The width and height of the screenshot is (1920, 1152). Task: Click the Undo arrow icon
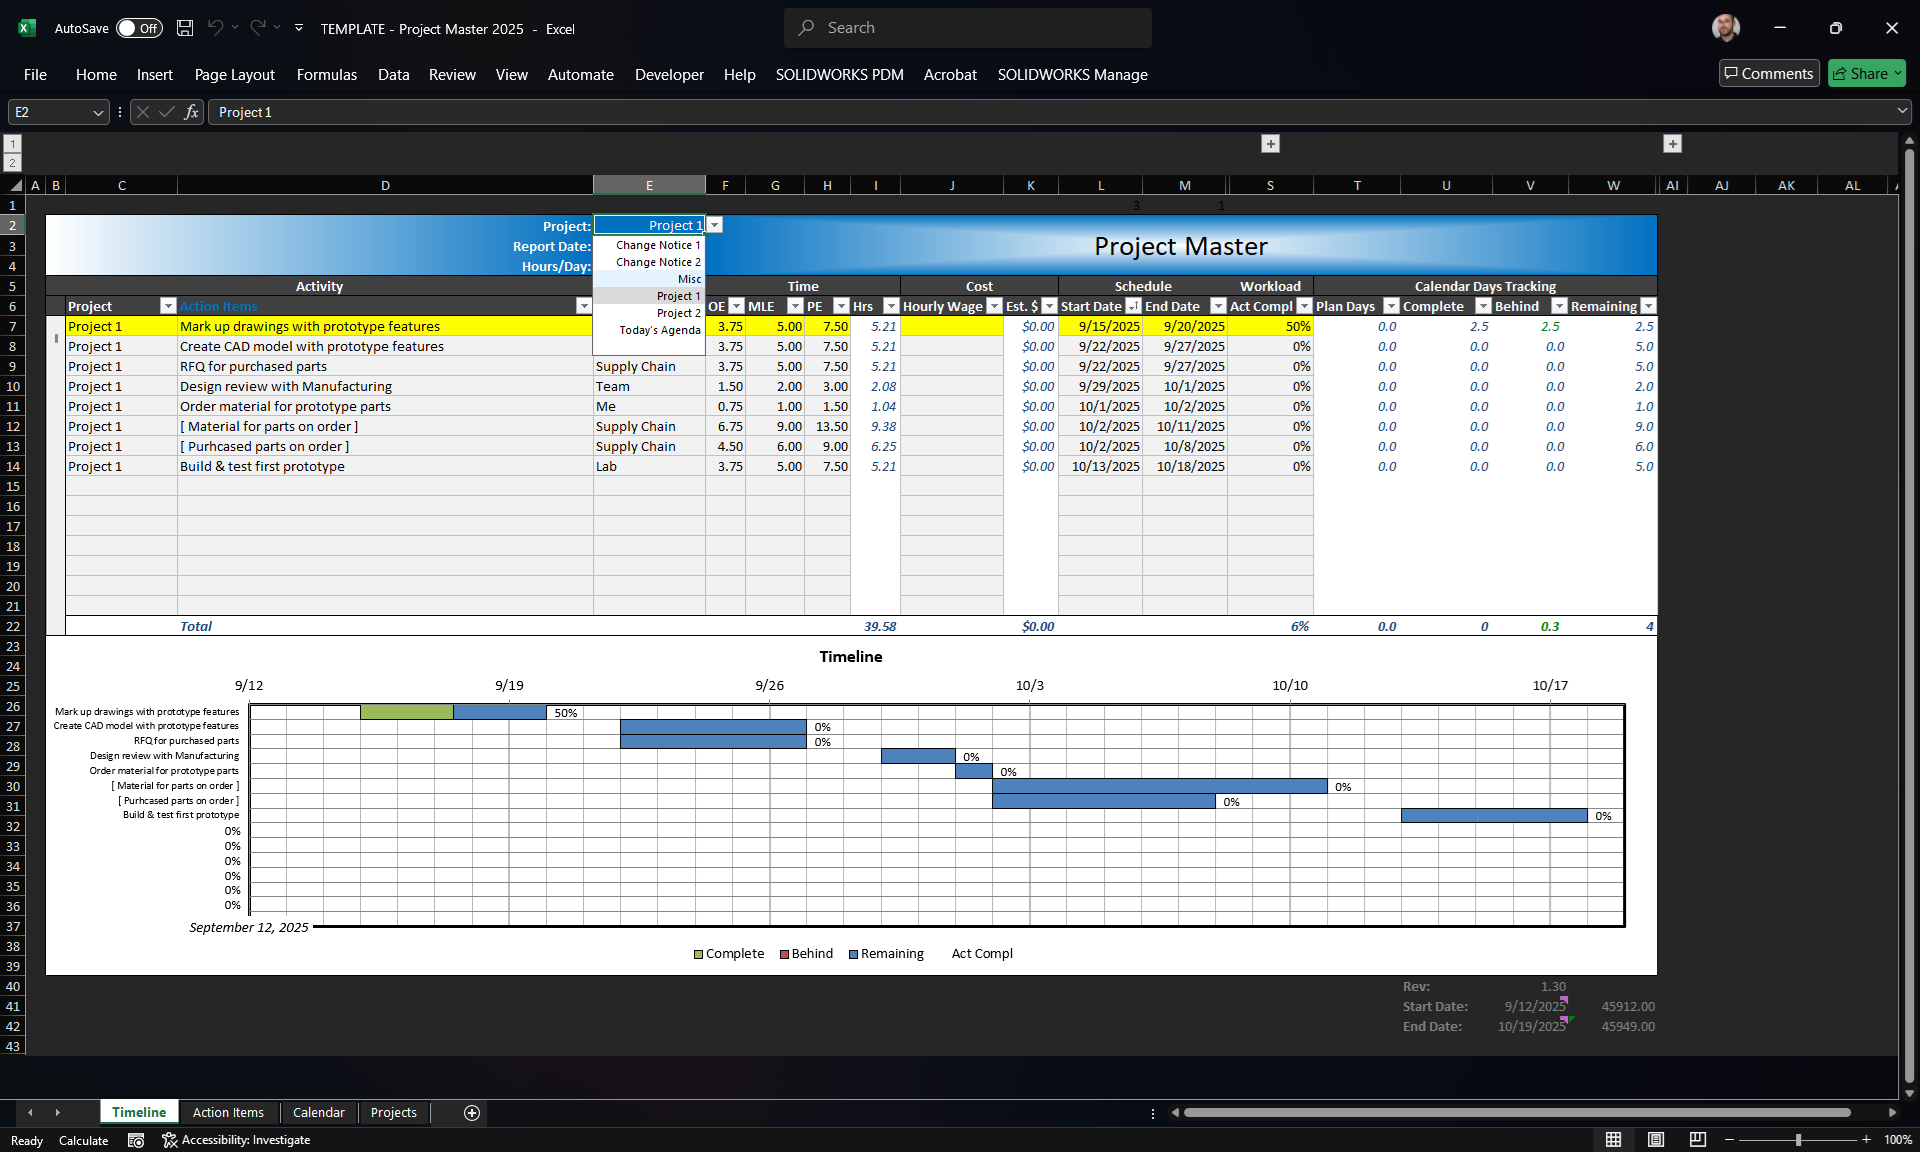[215, 28]
